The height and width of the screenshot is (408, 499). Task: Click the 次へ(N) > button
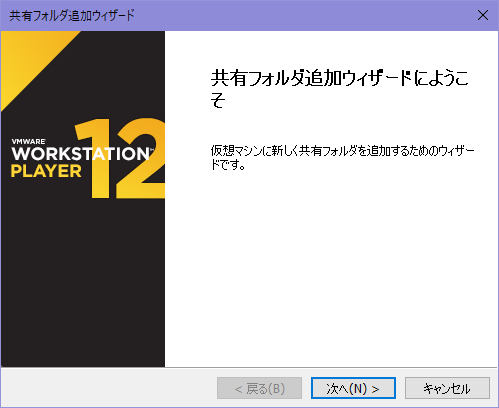pos(353,388)
